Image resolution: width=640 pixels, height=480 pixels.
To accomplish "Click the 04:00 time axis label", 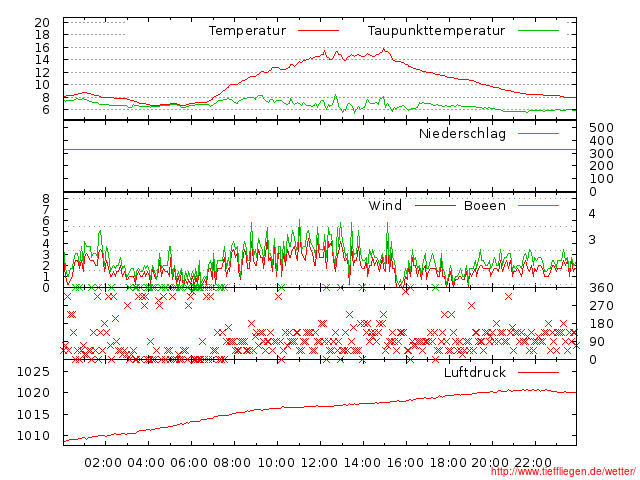I will [x=146, y=463].
